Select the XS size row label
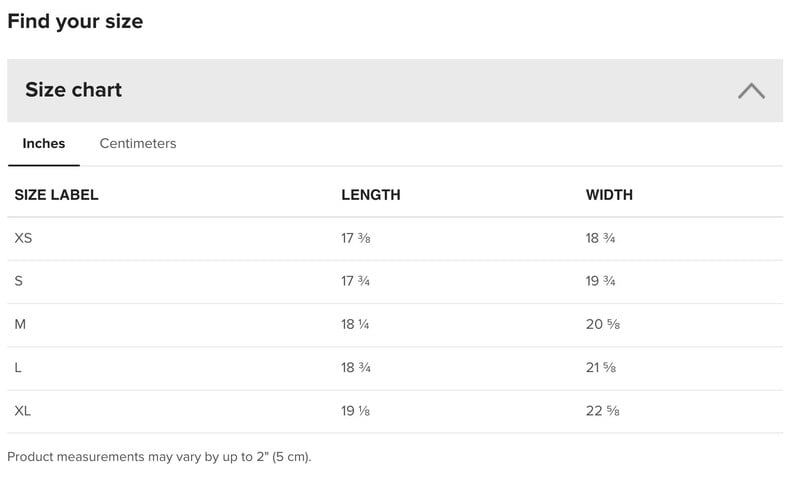This screenshot has height=479, width=794. pos(23,238)
